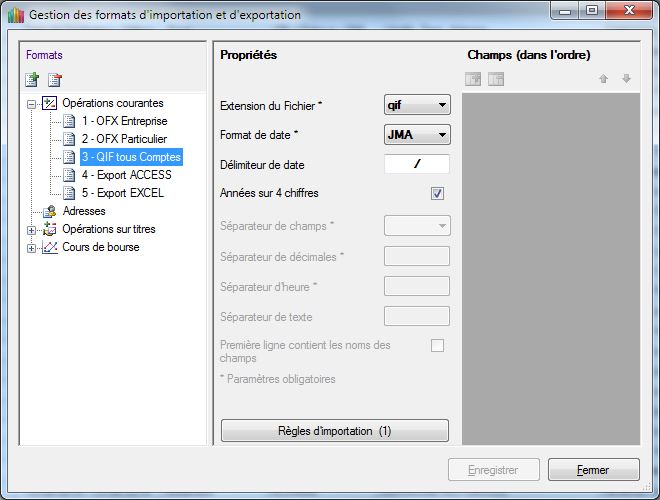
Task: Click the Délimiteur de date field
Action: [x=416, y=164]
